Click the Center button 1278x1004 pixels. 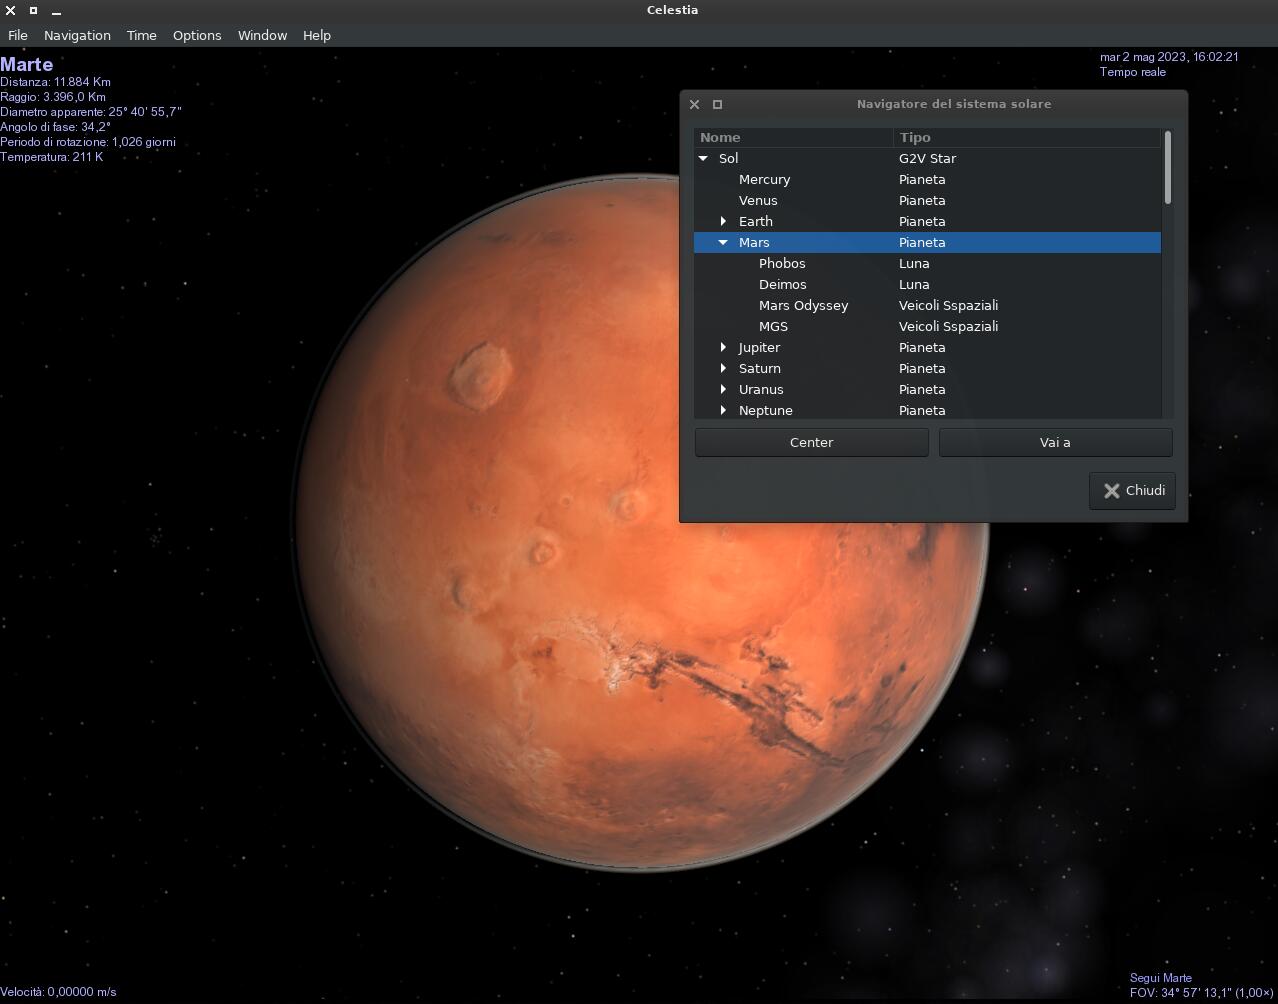[811, 442]
